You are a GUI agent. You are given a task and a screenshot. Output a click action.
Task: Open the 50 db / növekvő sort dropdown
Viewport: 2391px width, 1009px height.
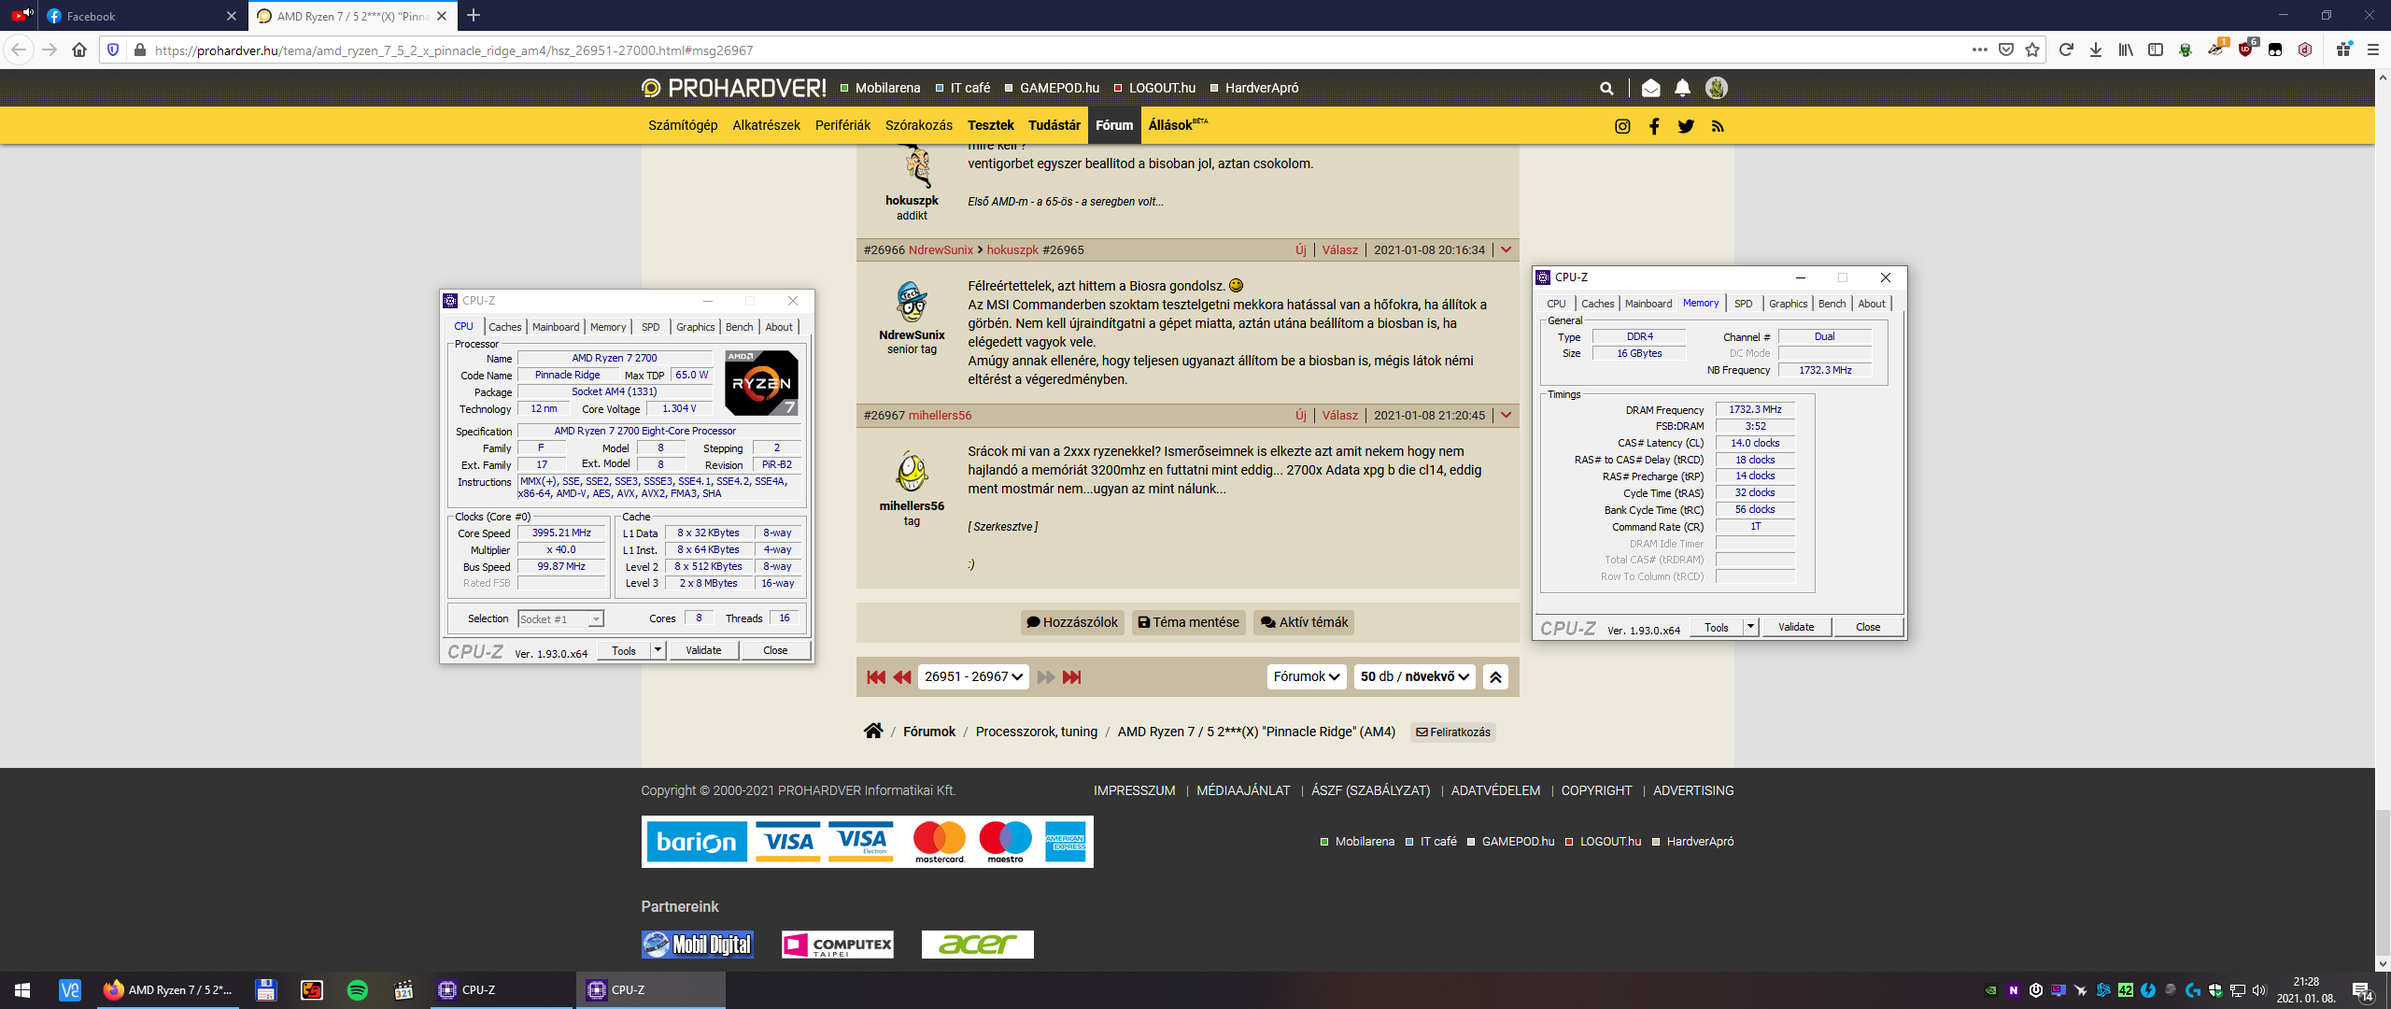pyautogui.click(x=1414, y=677)
